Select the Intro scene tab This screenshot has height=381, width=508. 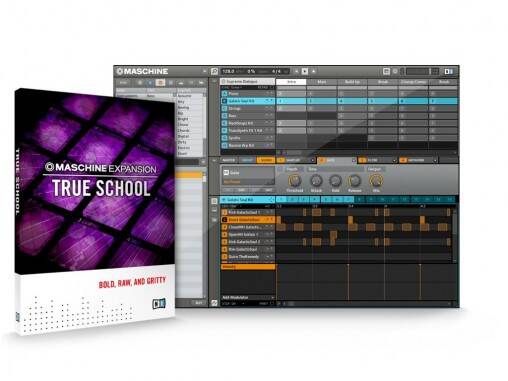tap(291, 82)
